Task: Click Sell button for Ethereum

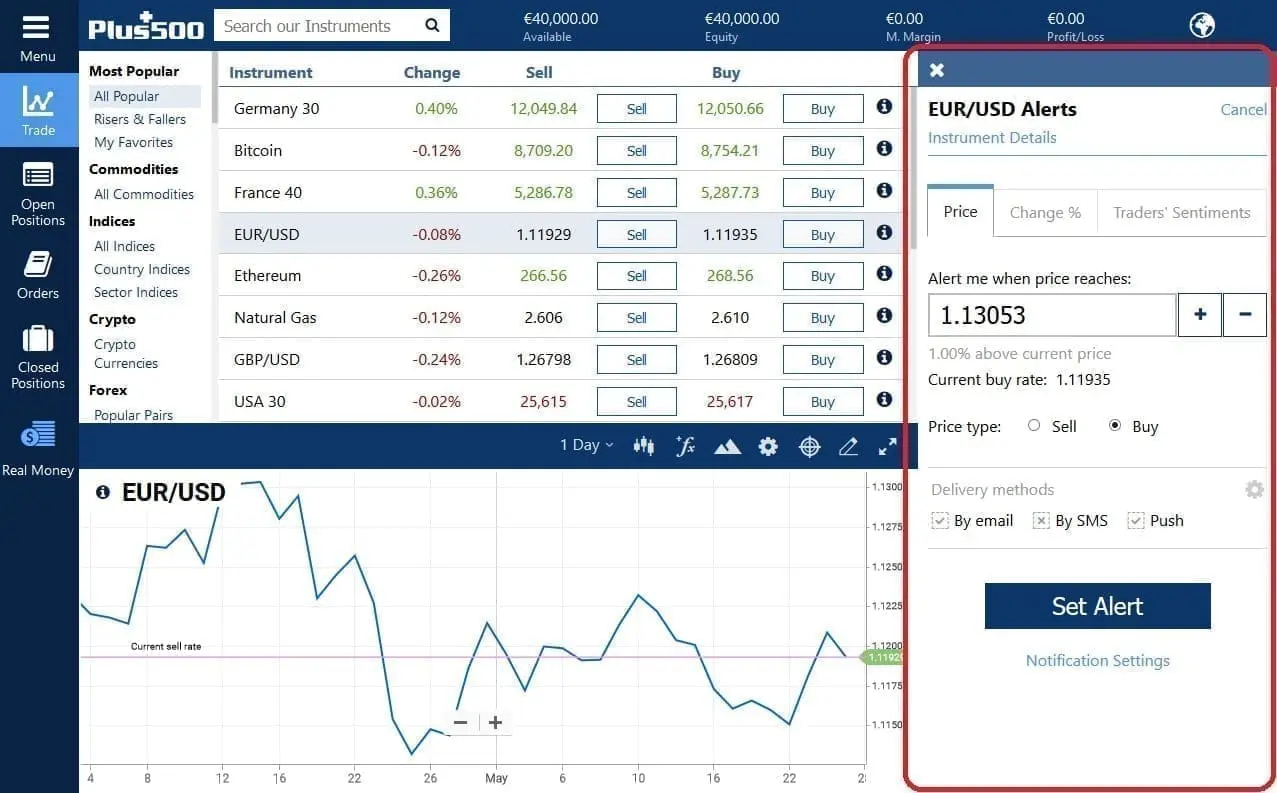Action: coord(637,275)
